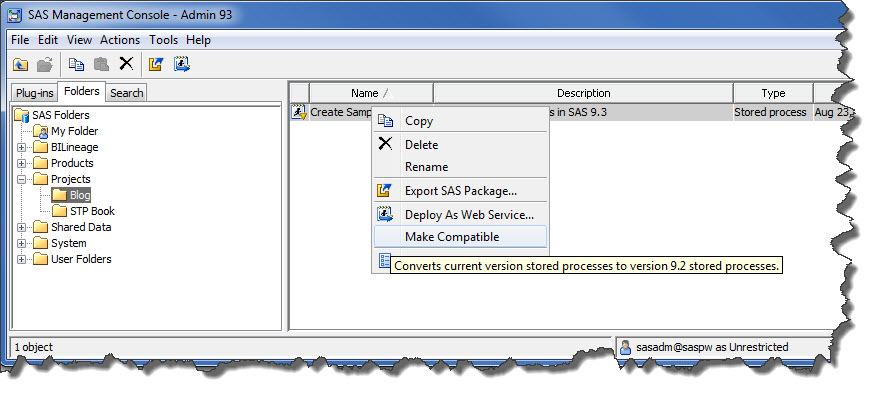
Task: Click the 'Stored process' type cell
Action: 770,112
